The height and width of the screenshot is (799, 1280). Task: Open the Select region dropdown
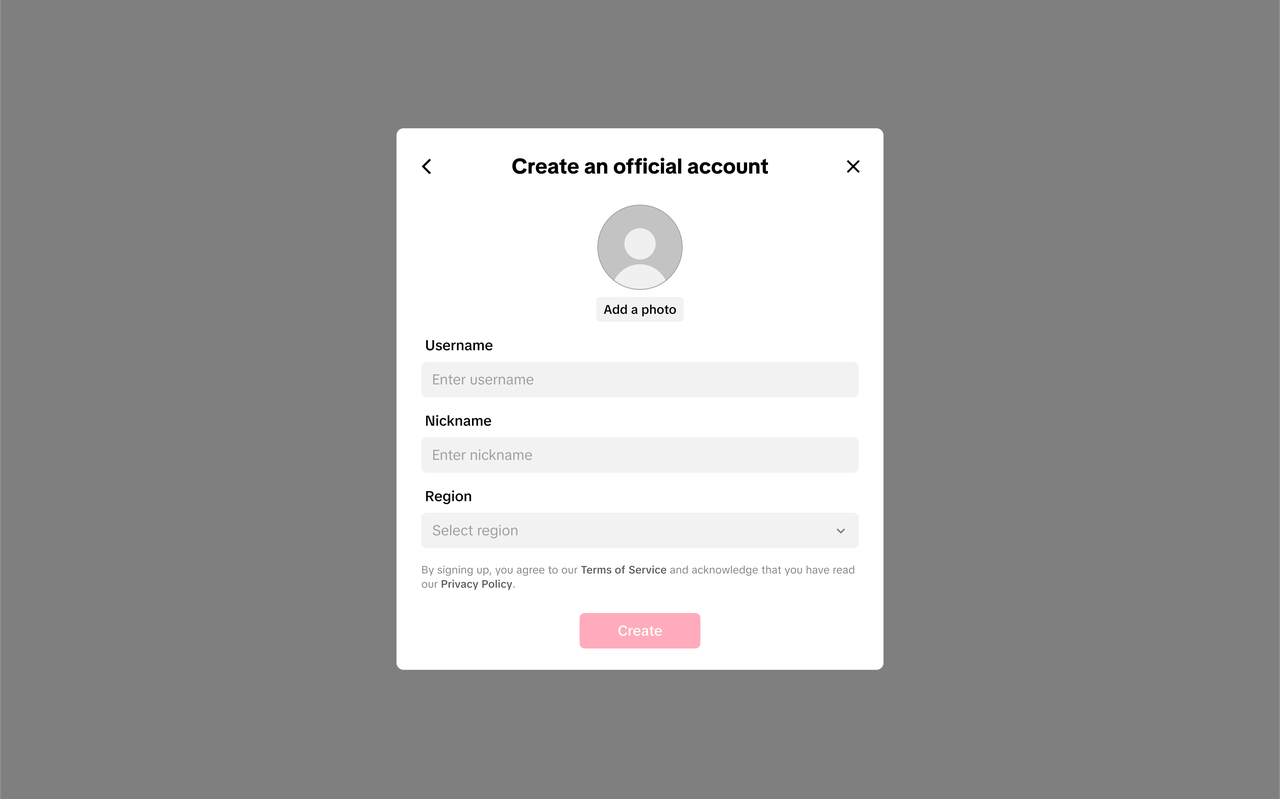pos(640,531)
